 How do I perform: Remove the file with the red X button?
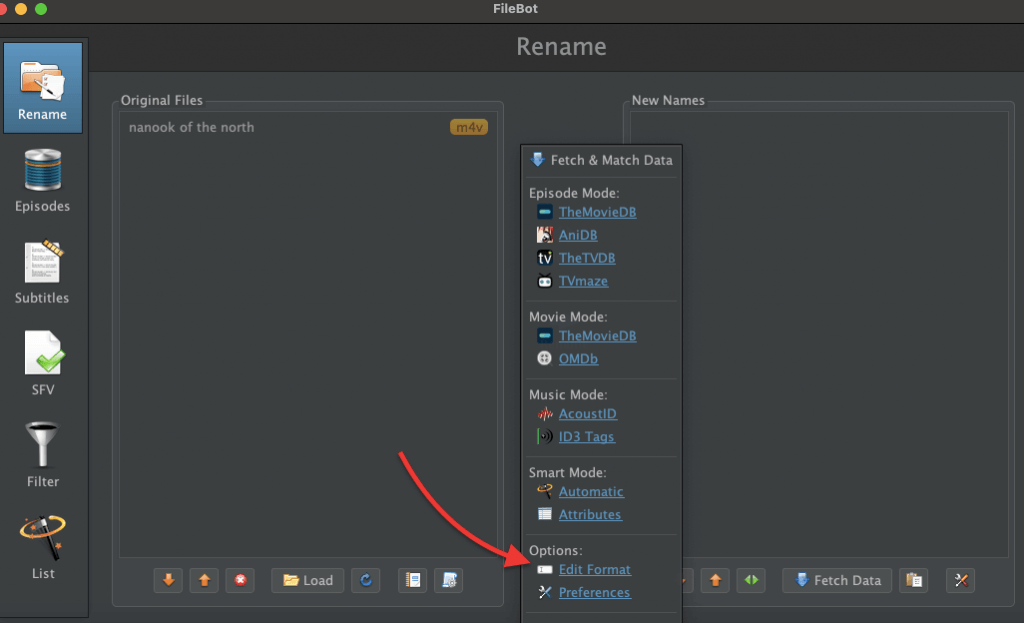pyautogui.click(x=240, y=580)
